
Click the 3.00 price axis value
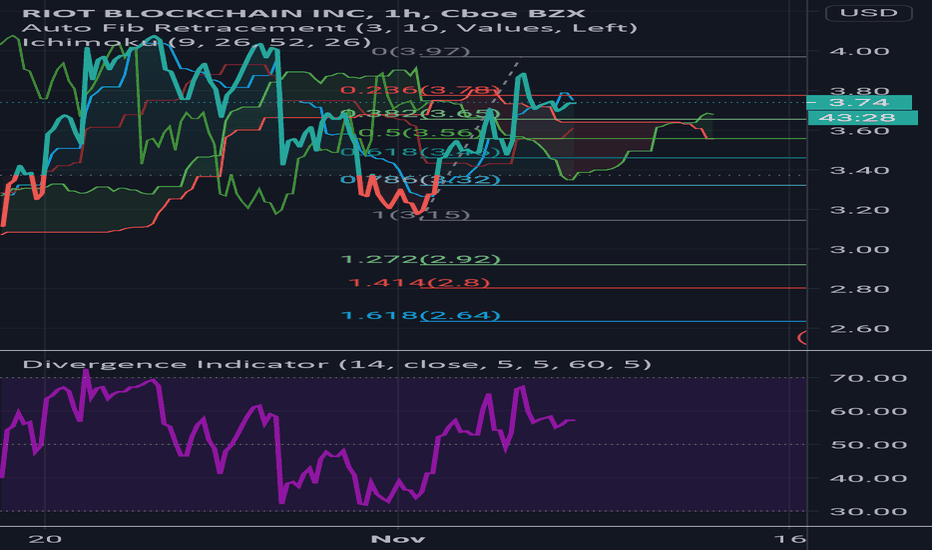tap(859, 250)
